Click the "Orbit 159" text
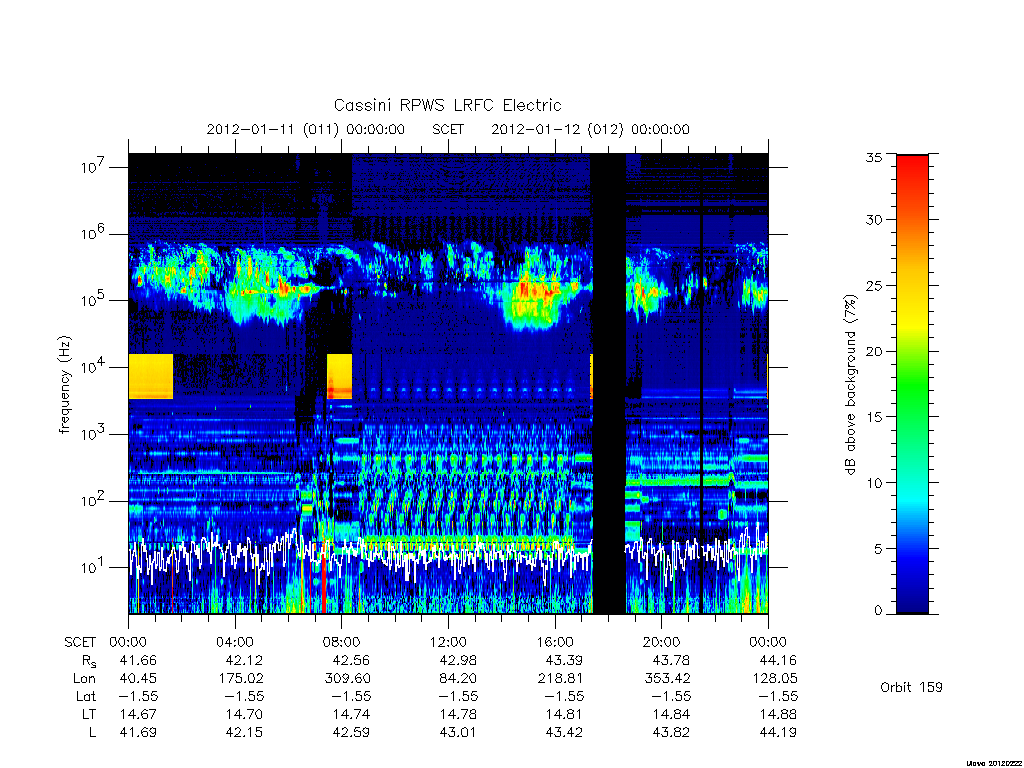 [x=911, y=687]
